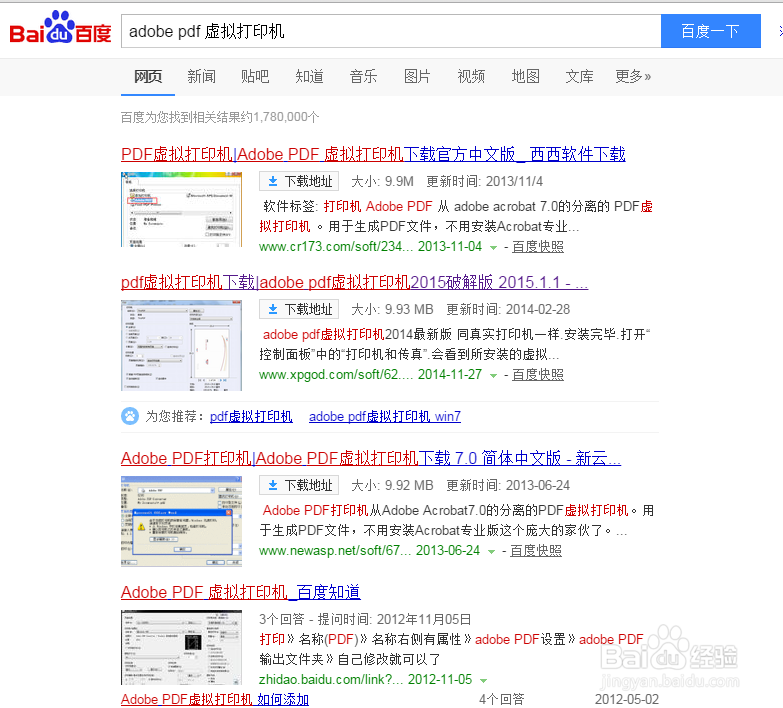Click the download arrow icon of 2013-06-24 result

273,485
